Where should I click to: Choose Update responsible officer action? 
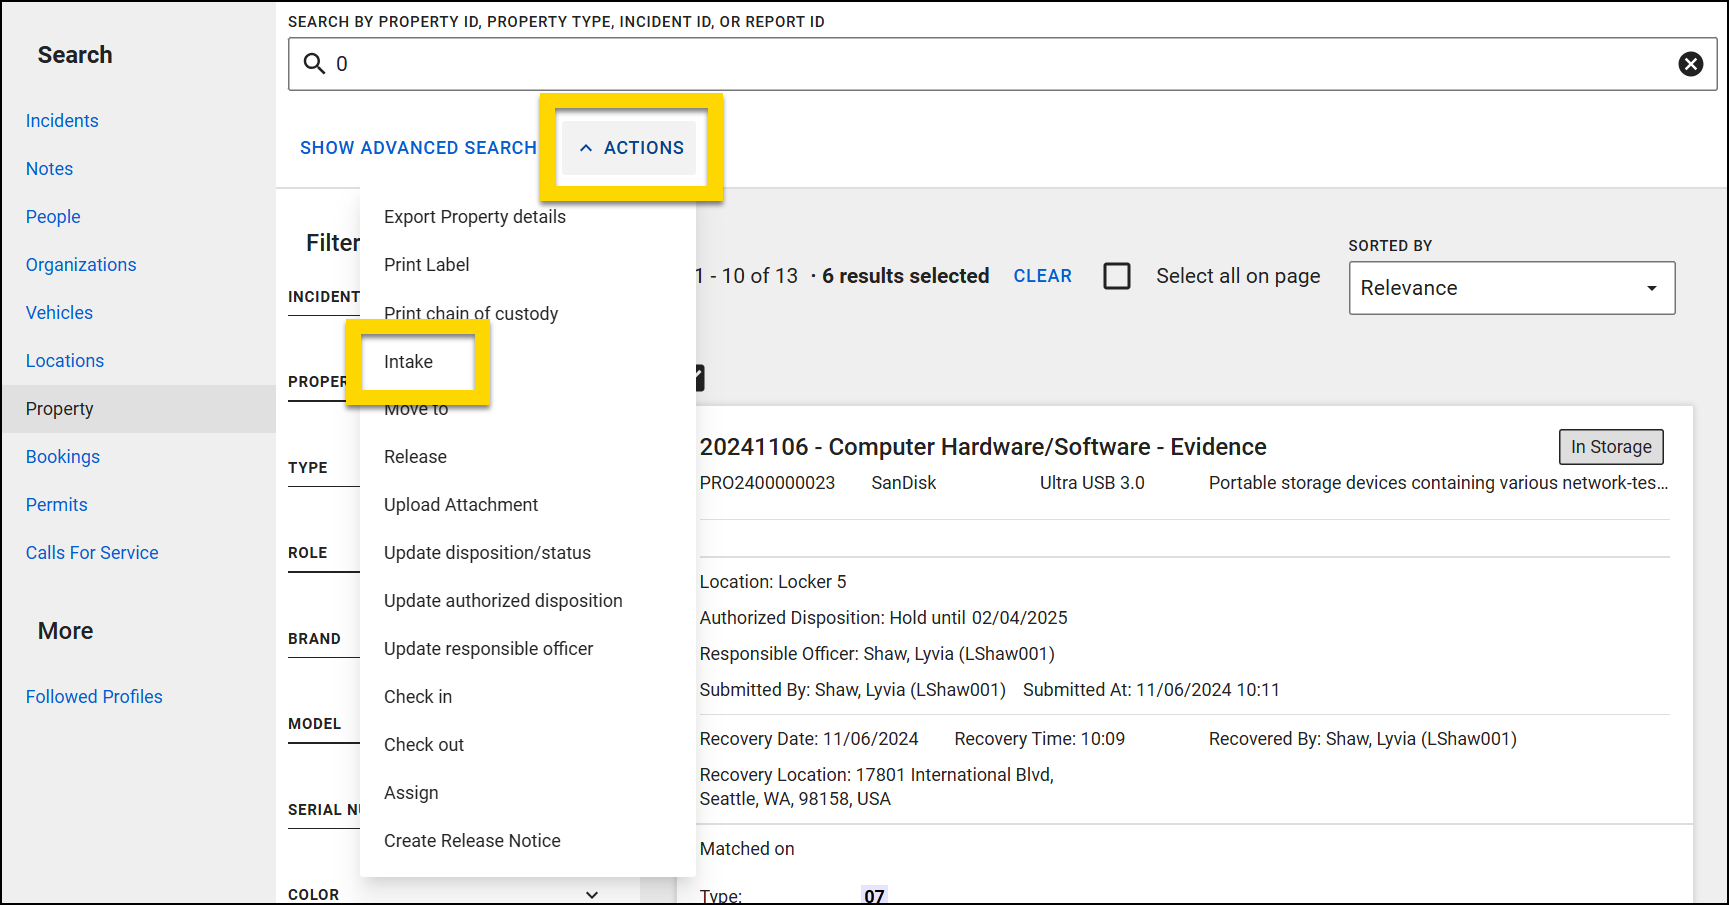[x=488, y=648]
